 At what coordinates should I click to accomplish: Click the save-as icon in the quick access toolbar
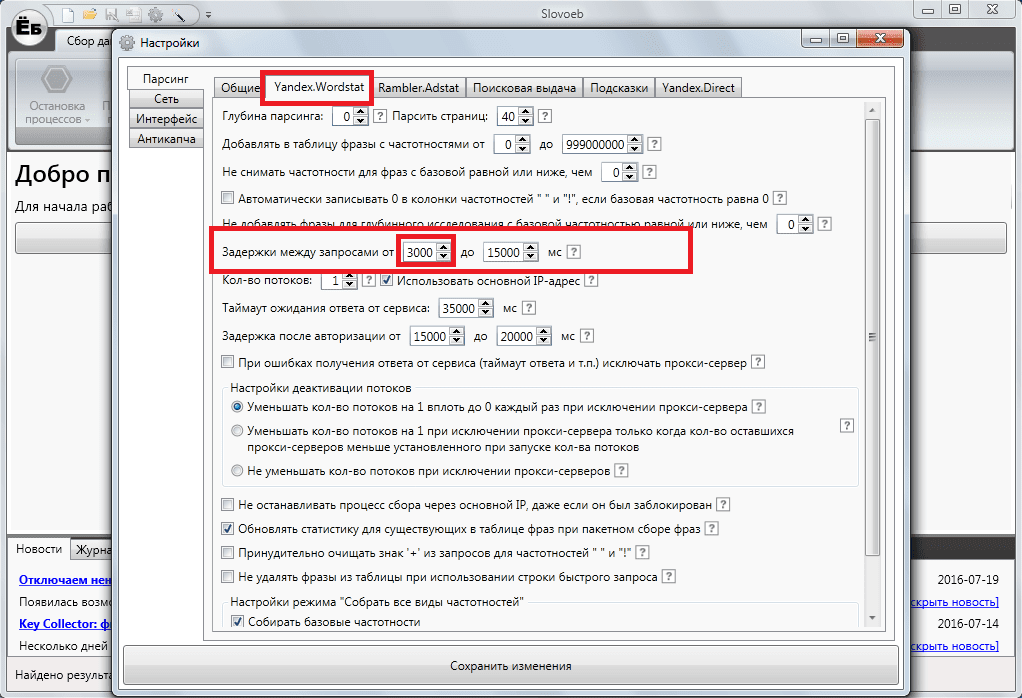(x=133, y=14)
